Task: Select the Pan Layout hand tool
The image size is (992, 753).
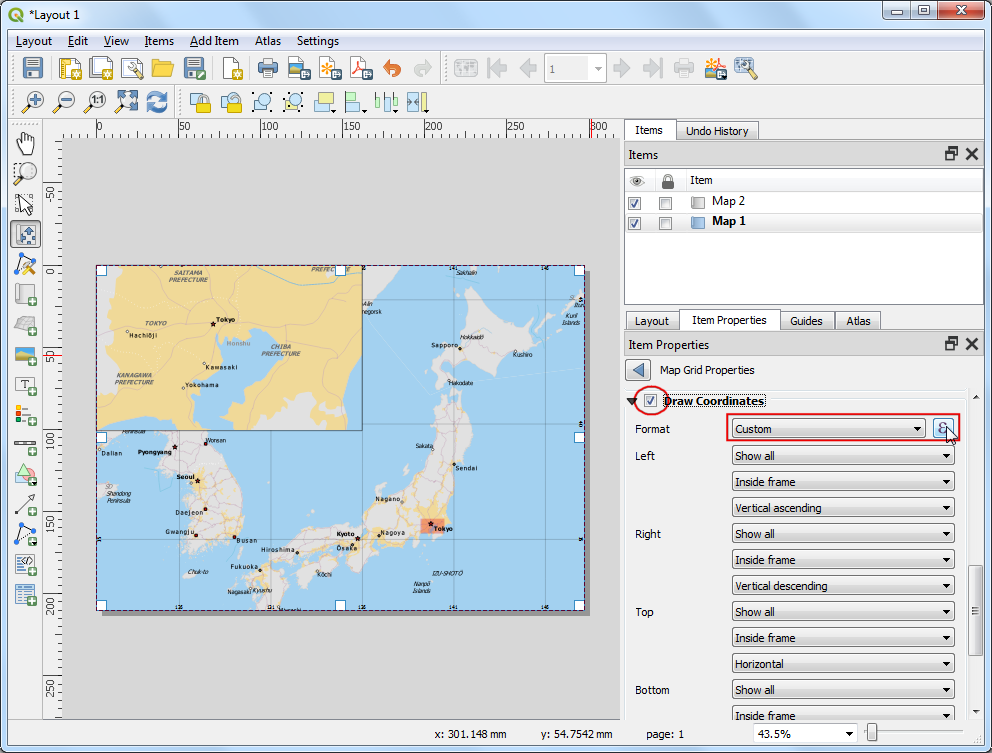Action: coord(25,144)
